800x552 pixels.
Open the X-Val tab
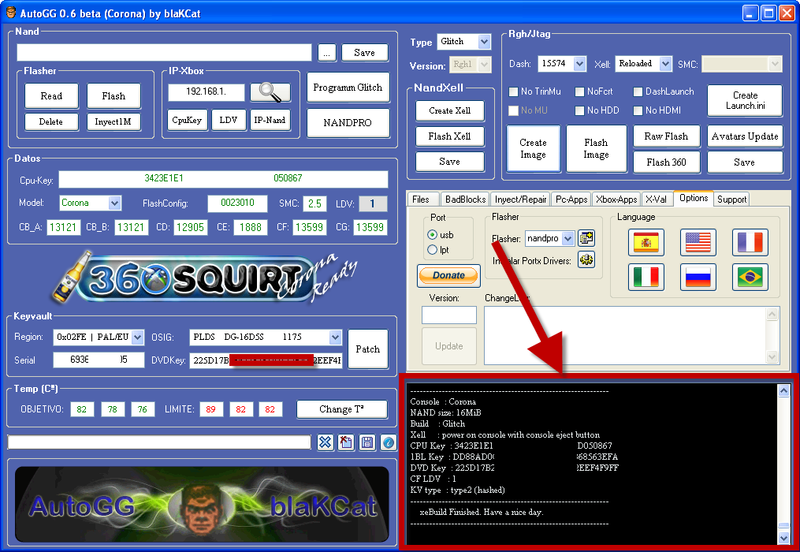pyautogui.click(x=656, y=199)
